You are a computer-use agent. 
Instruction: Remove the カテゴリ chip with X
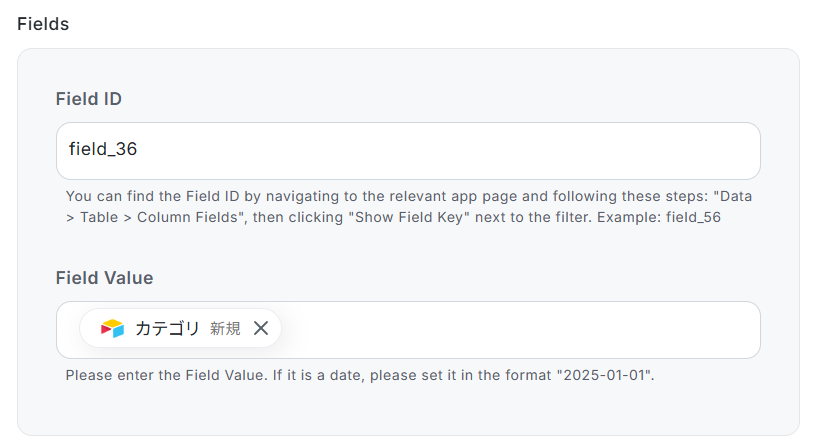coord(261,328)
